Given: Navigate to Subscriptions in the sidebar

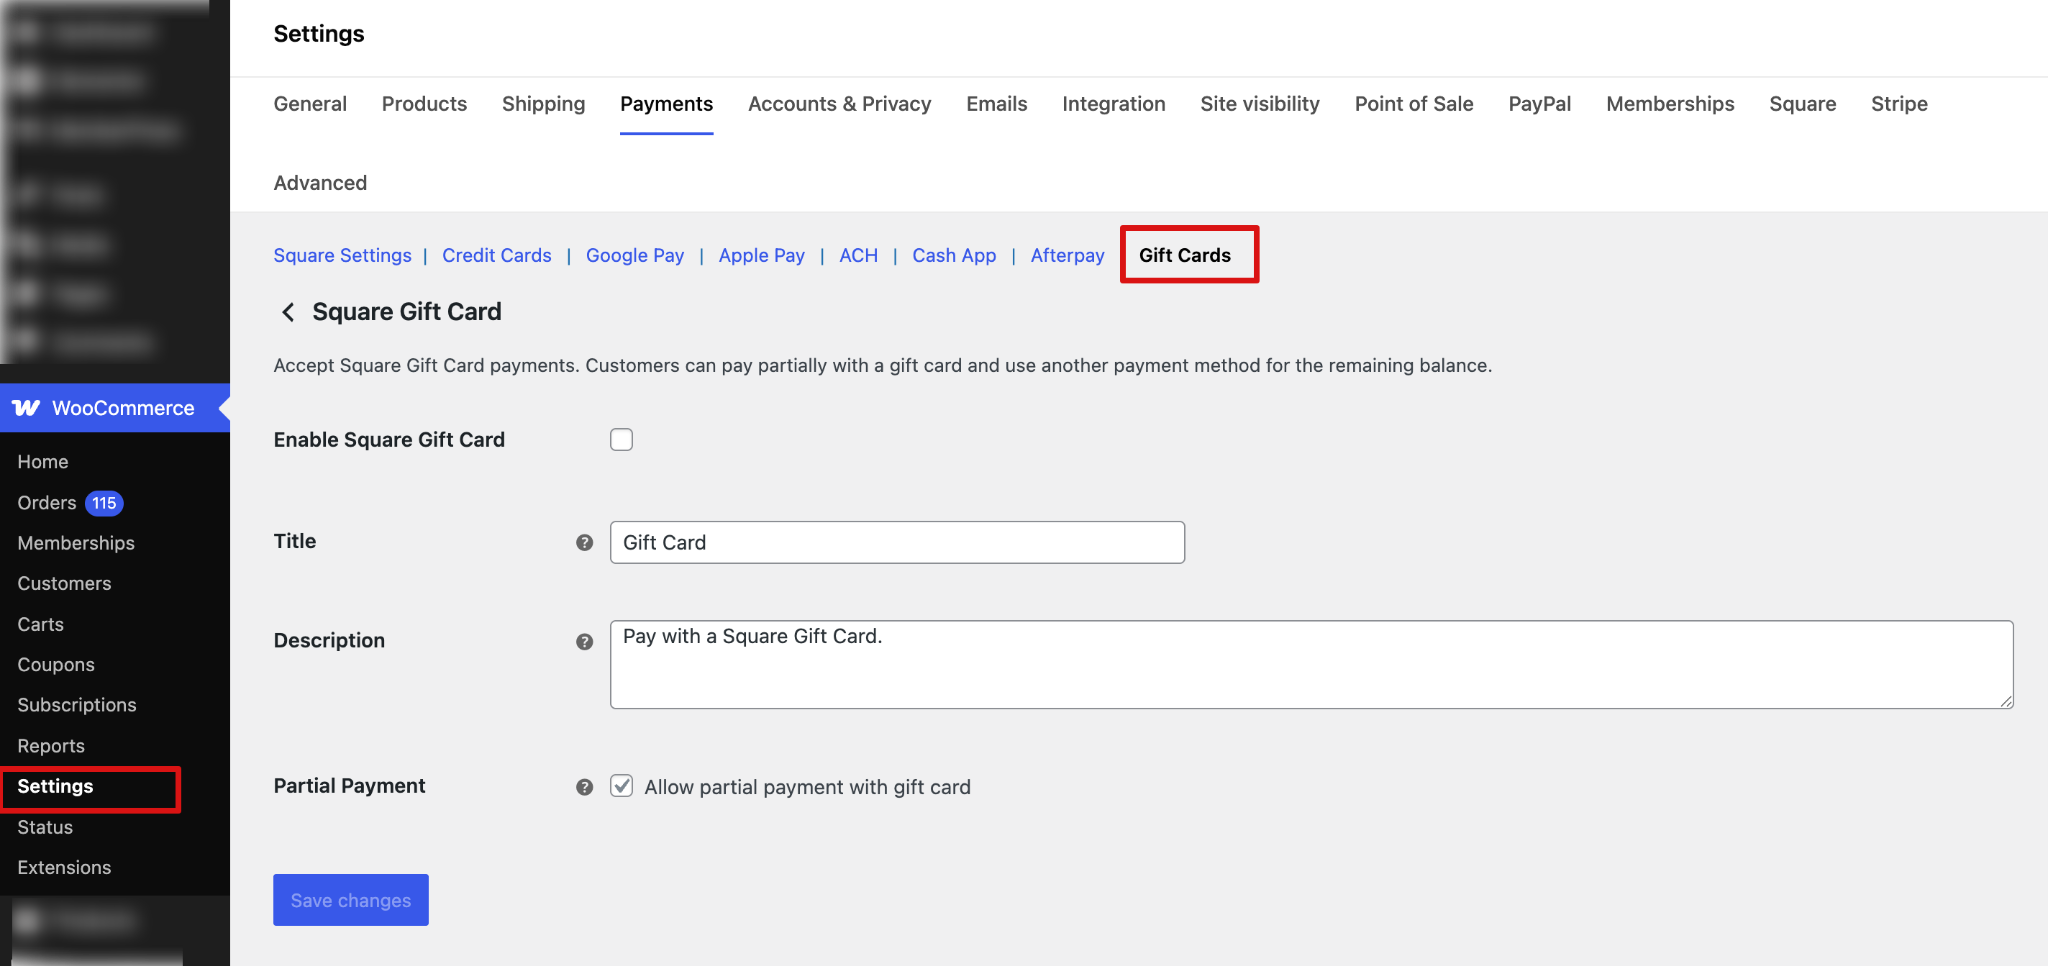Looking at the screenshot, I should [77, 705].
